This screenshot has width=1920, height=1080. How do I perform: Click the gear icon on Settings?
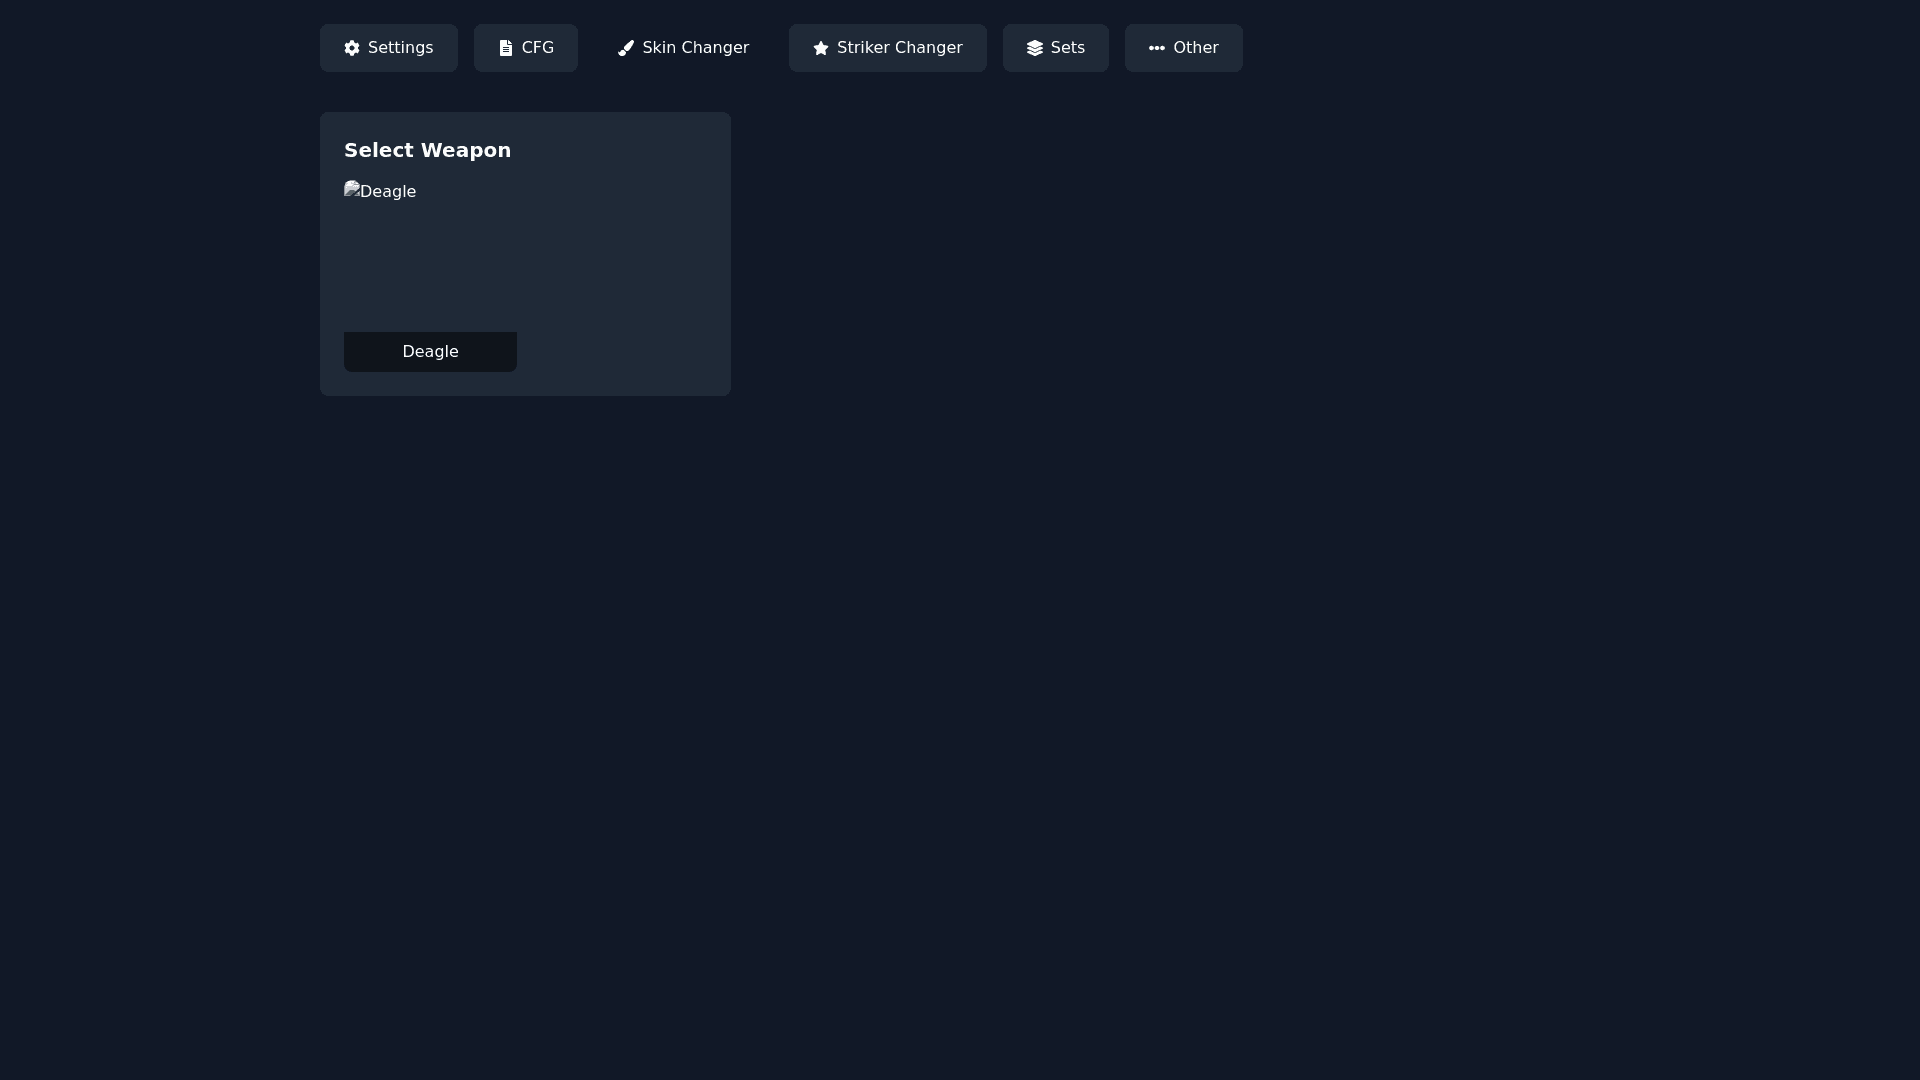(x=352, y=48)
